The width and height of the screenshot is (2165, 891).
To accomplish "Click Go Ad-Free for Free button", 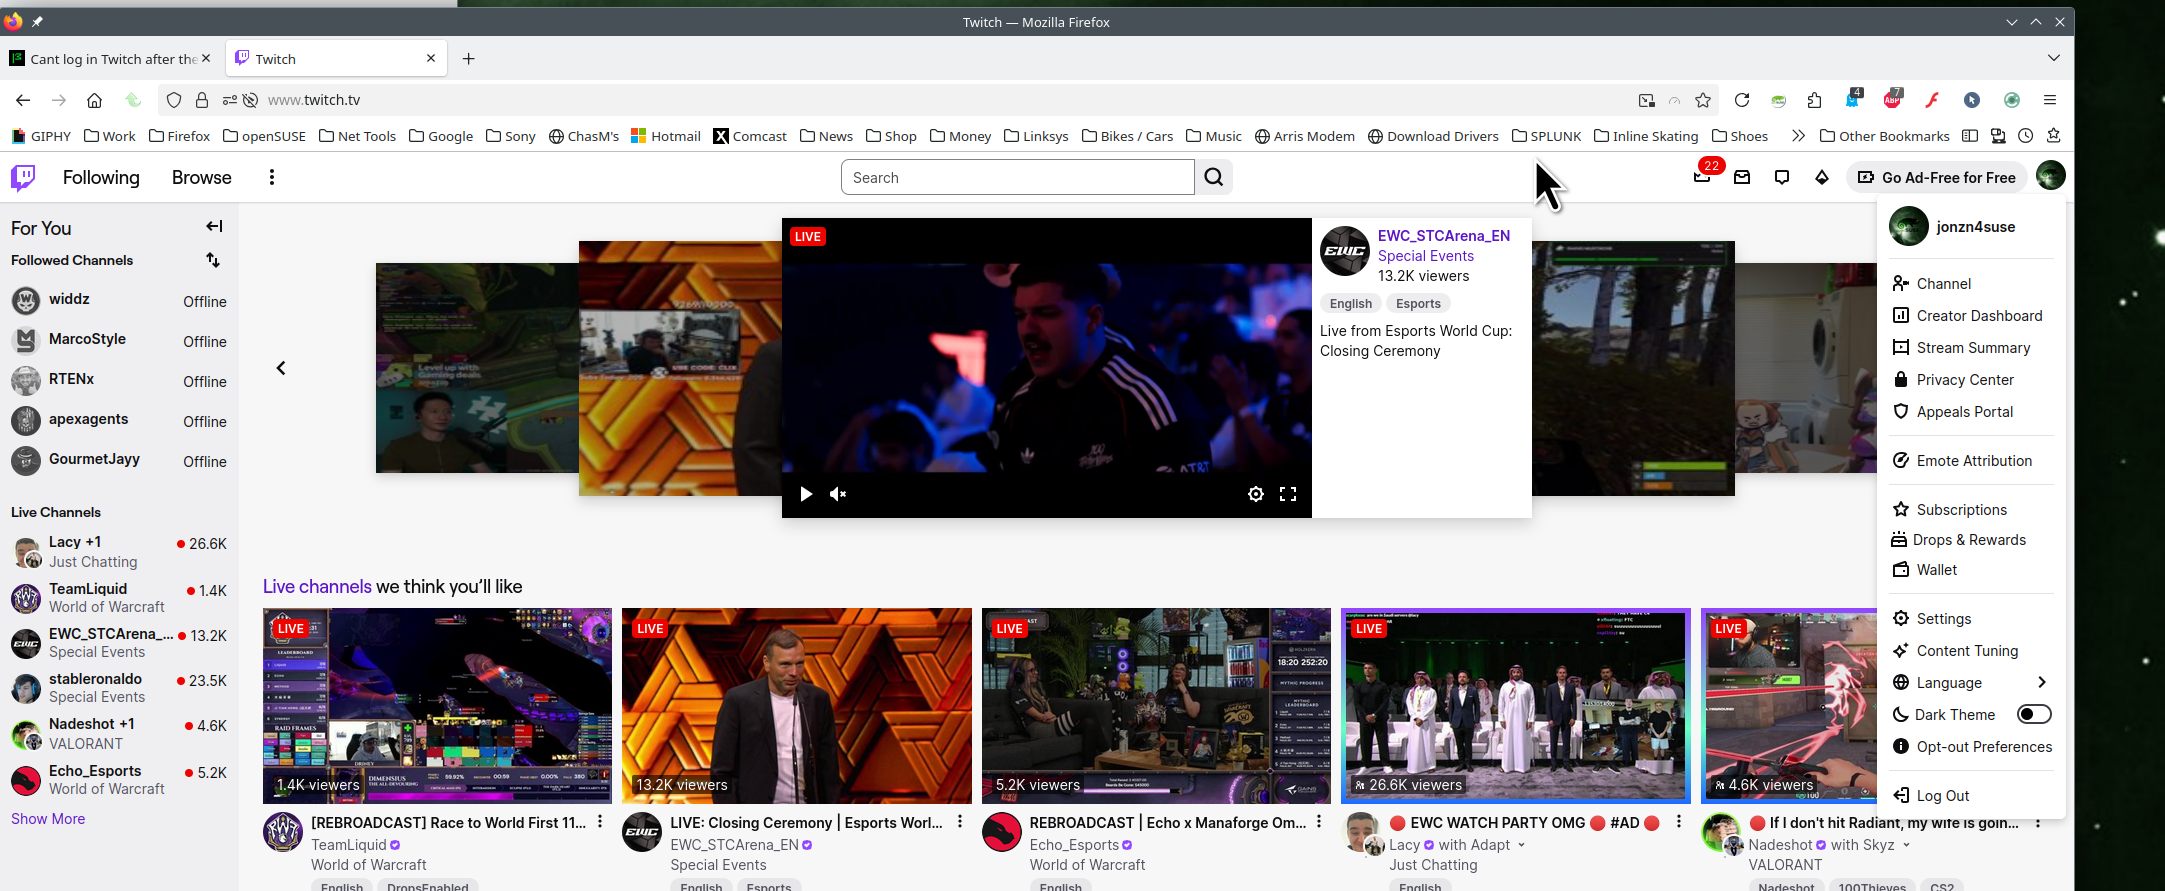I will (1937, 177).
